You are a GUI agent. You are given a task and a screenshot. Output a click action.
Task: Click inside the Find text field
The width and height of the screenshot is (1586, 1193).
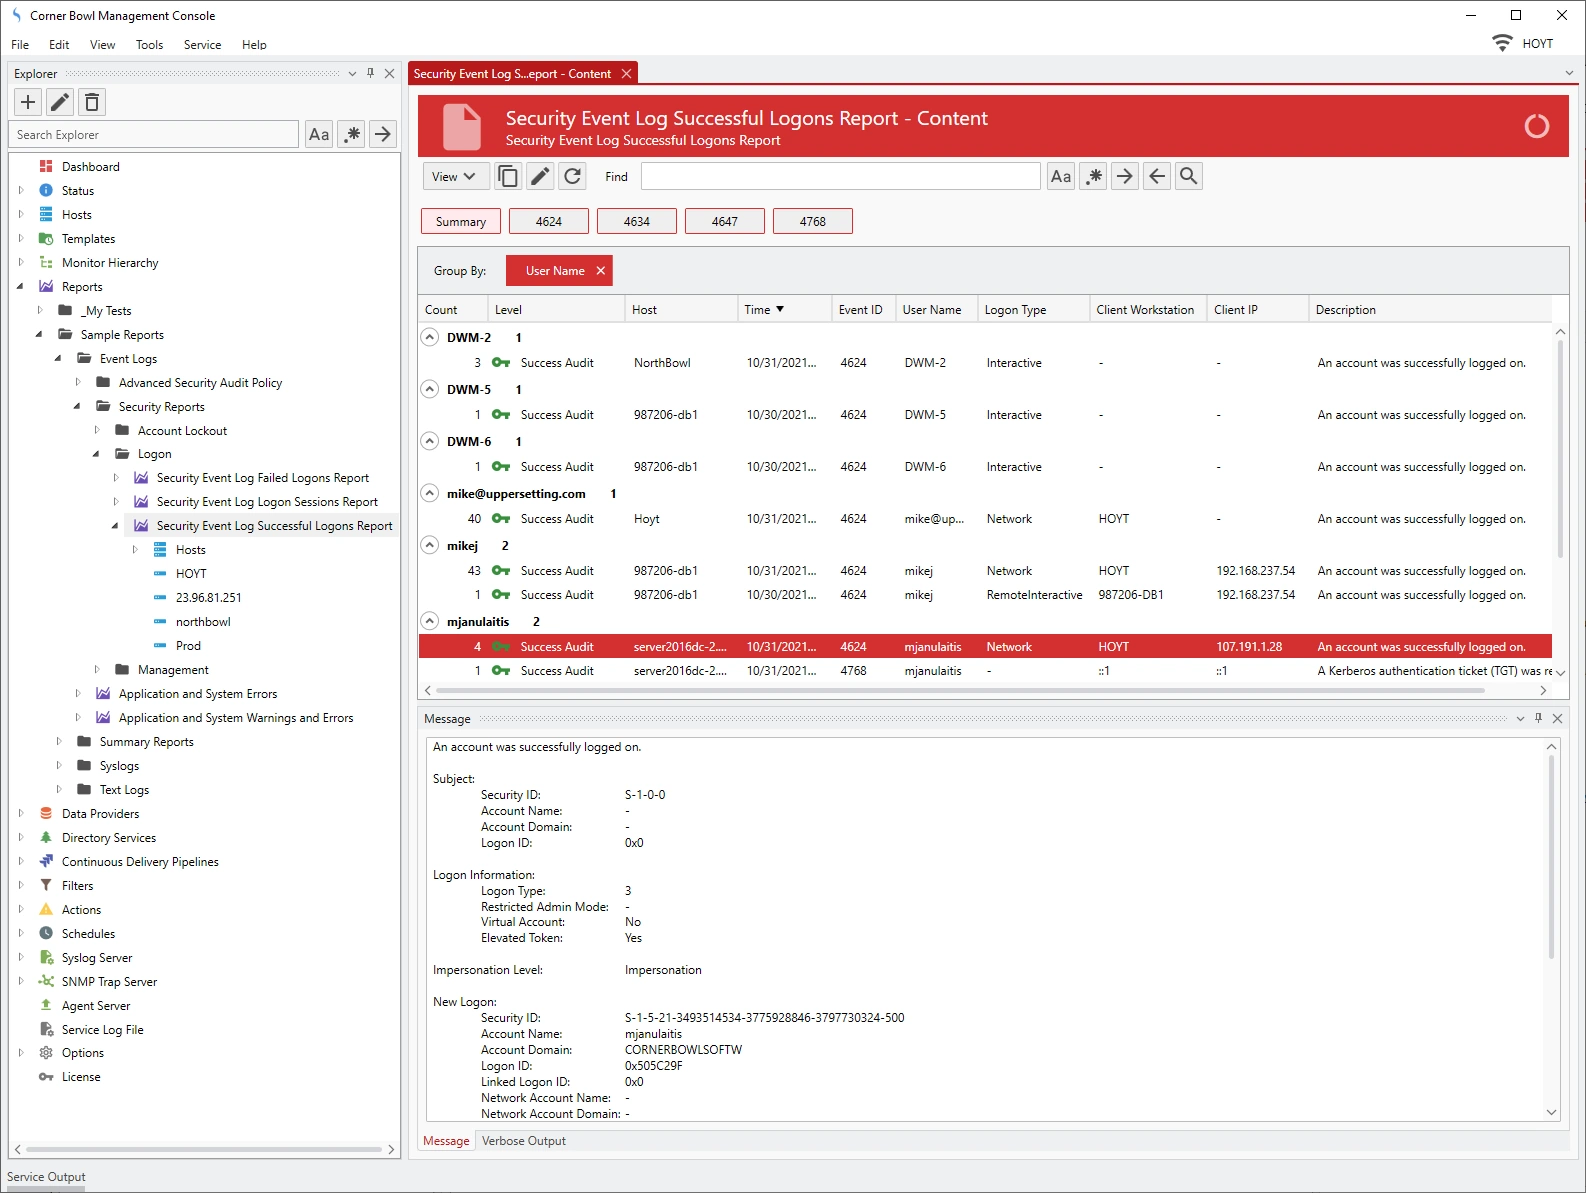840,177
